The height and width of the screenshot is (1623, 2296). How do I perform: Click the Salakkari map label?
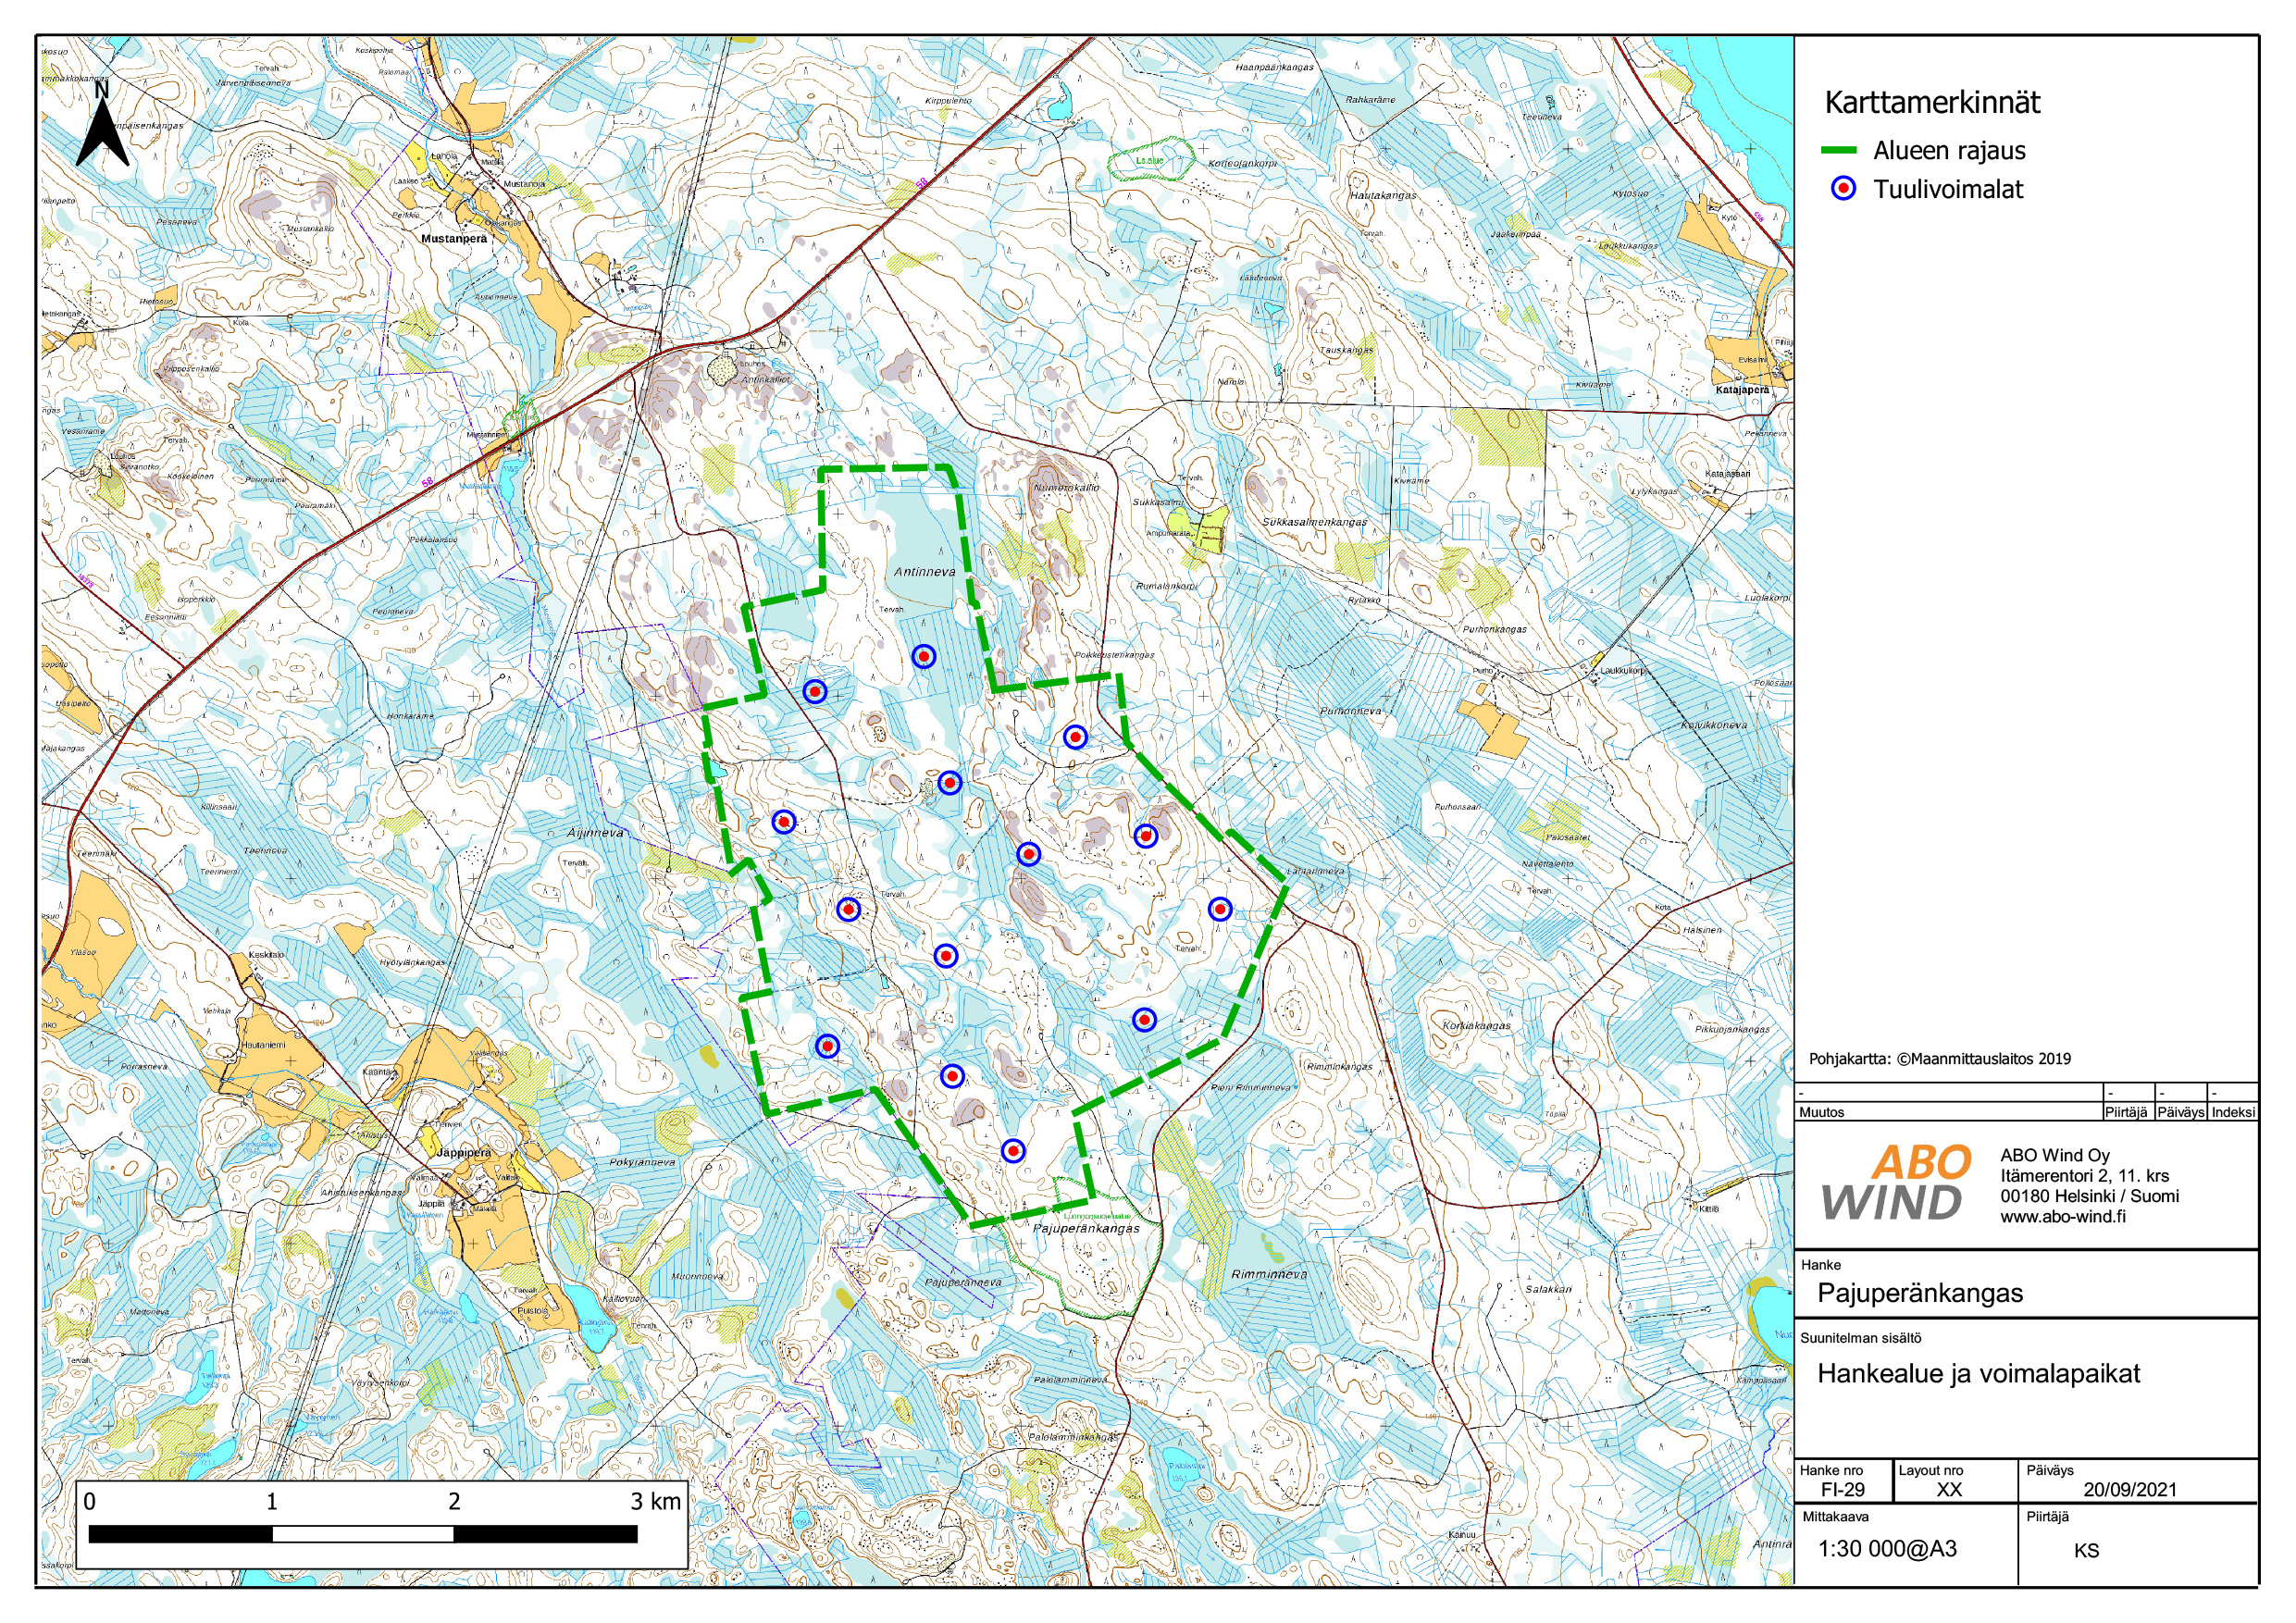click(1548, 1289)
